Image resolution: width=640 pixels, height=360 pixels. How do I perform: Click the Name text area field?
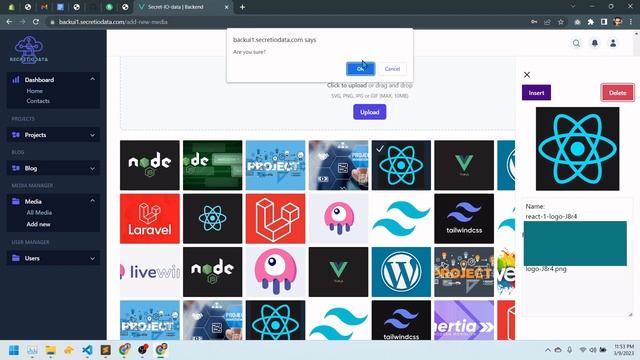click(x=577, y=258)
